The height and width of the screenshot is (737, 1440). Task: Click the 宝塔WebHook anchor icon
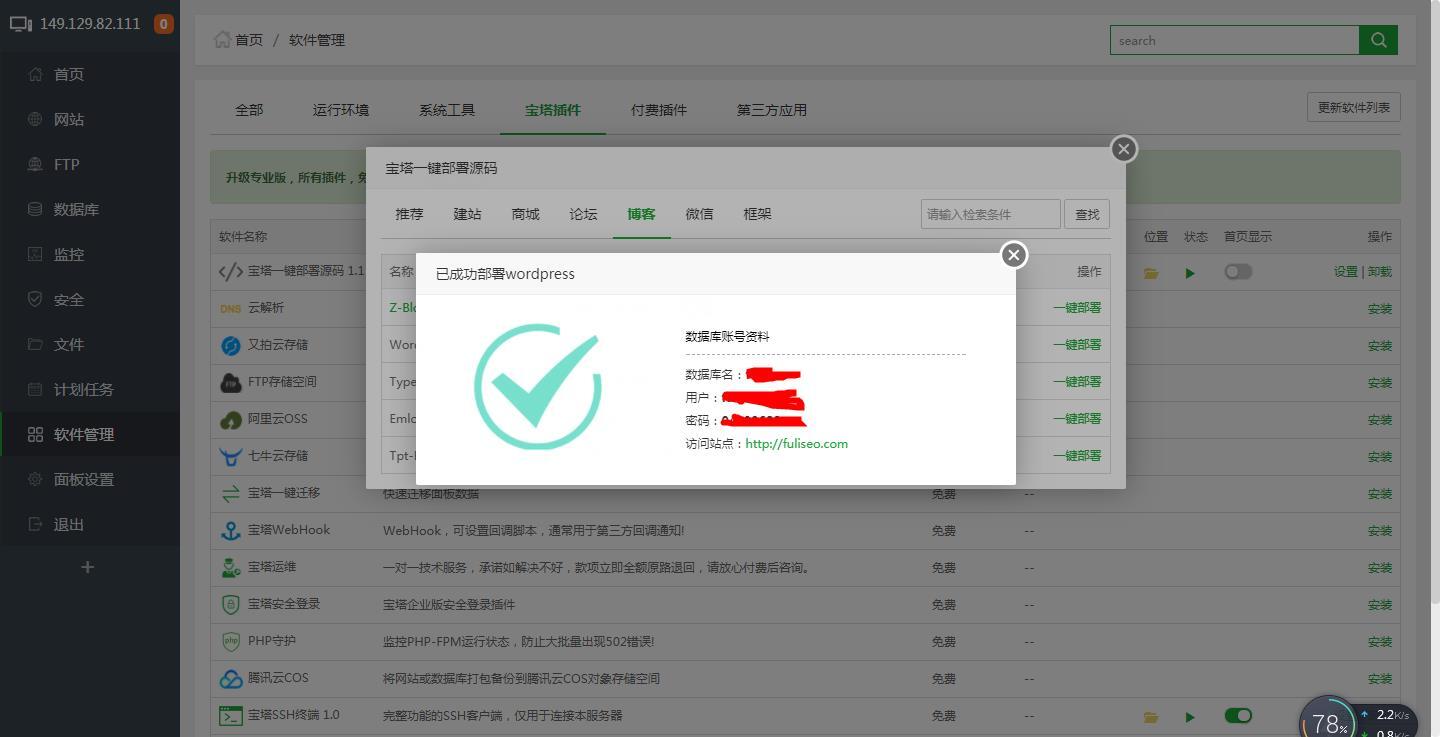[x=231, y=531]
